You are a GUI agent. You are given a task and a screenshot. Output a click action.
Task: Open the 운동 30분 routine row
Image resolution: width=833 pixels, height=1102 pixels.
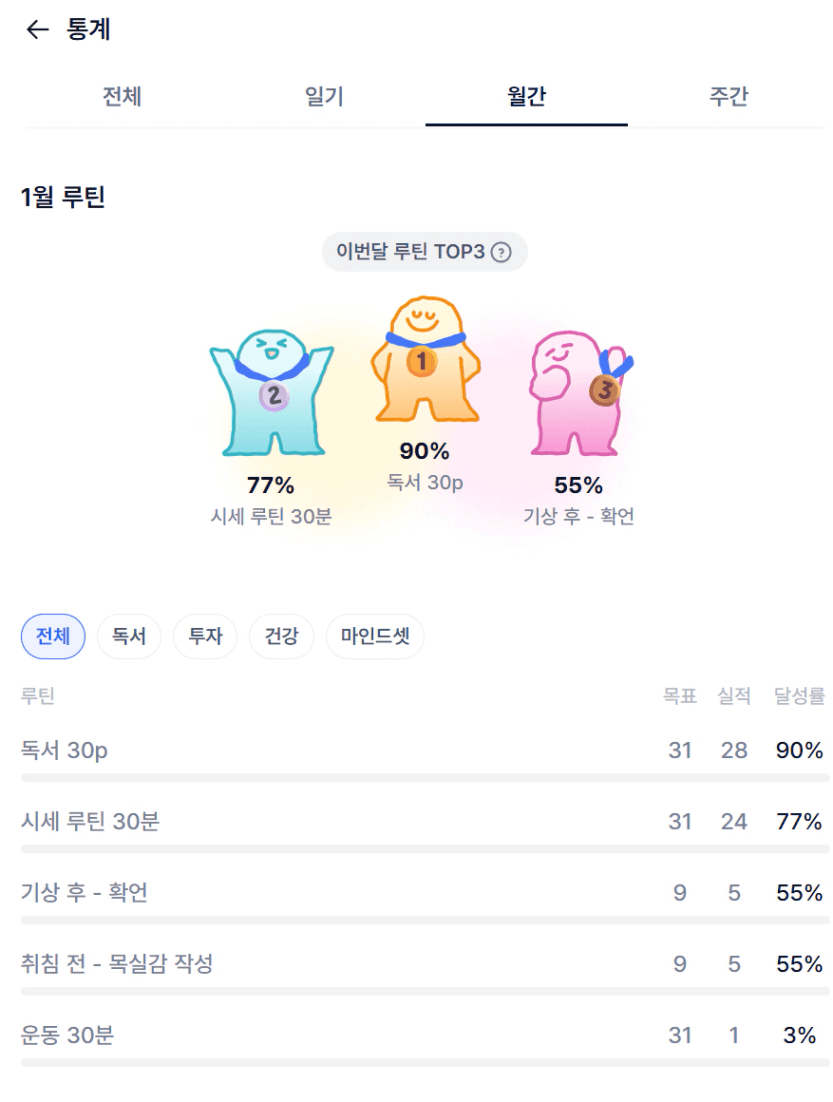click(68, 1035)
